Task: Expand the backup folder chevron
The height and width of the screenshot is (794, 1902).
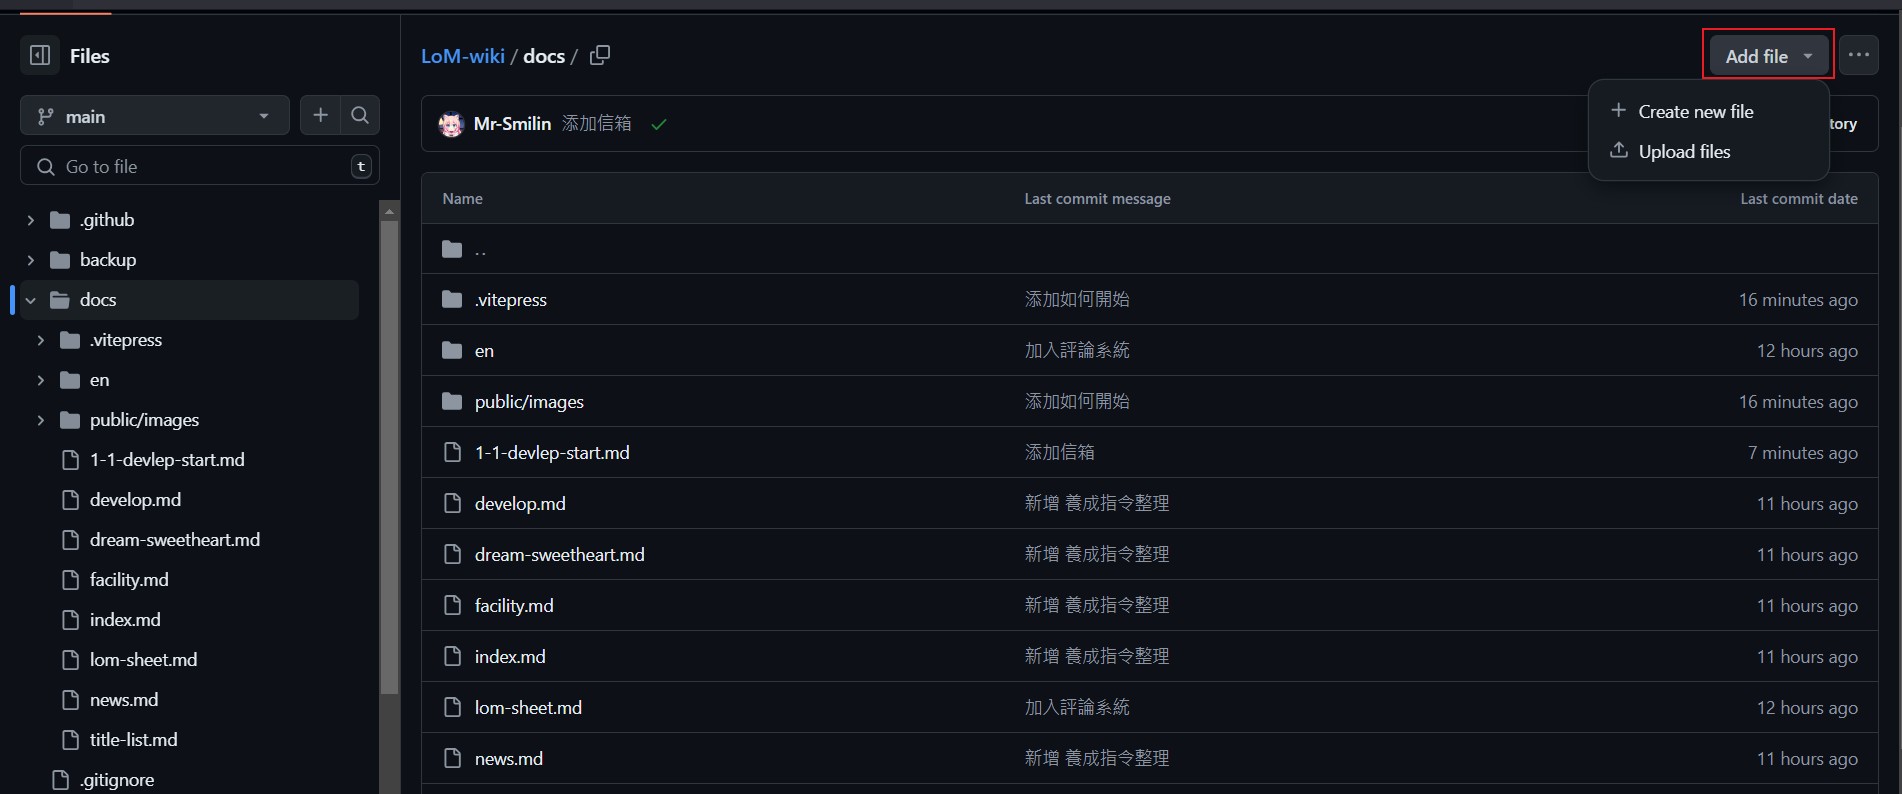Action: click(31, 260)
